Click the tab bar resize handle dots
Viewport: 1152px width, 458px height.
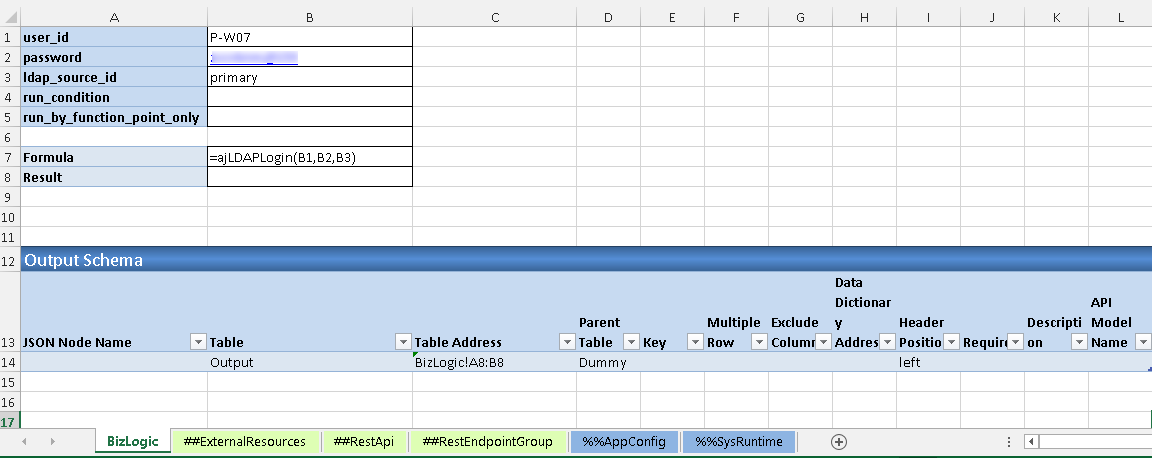(x=1009, y=441)
